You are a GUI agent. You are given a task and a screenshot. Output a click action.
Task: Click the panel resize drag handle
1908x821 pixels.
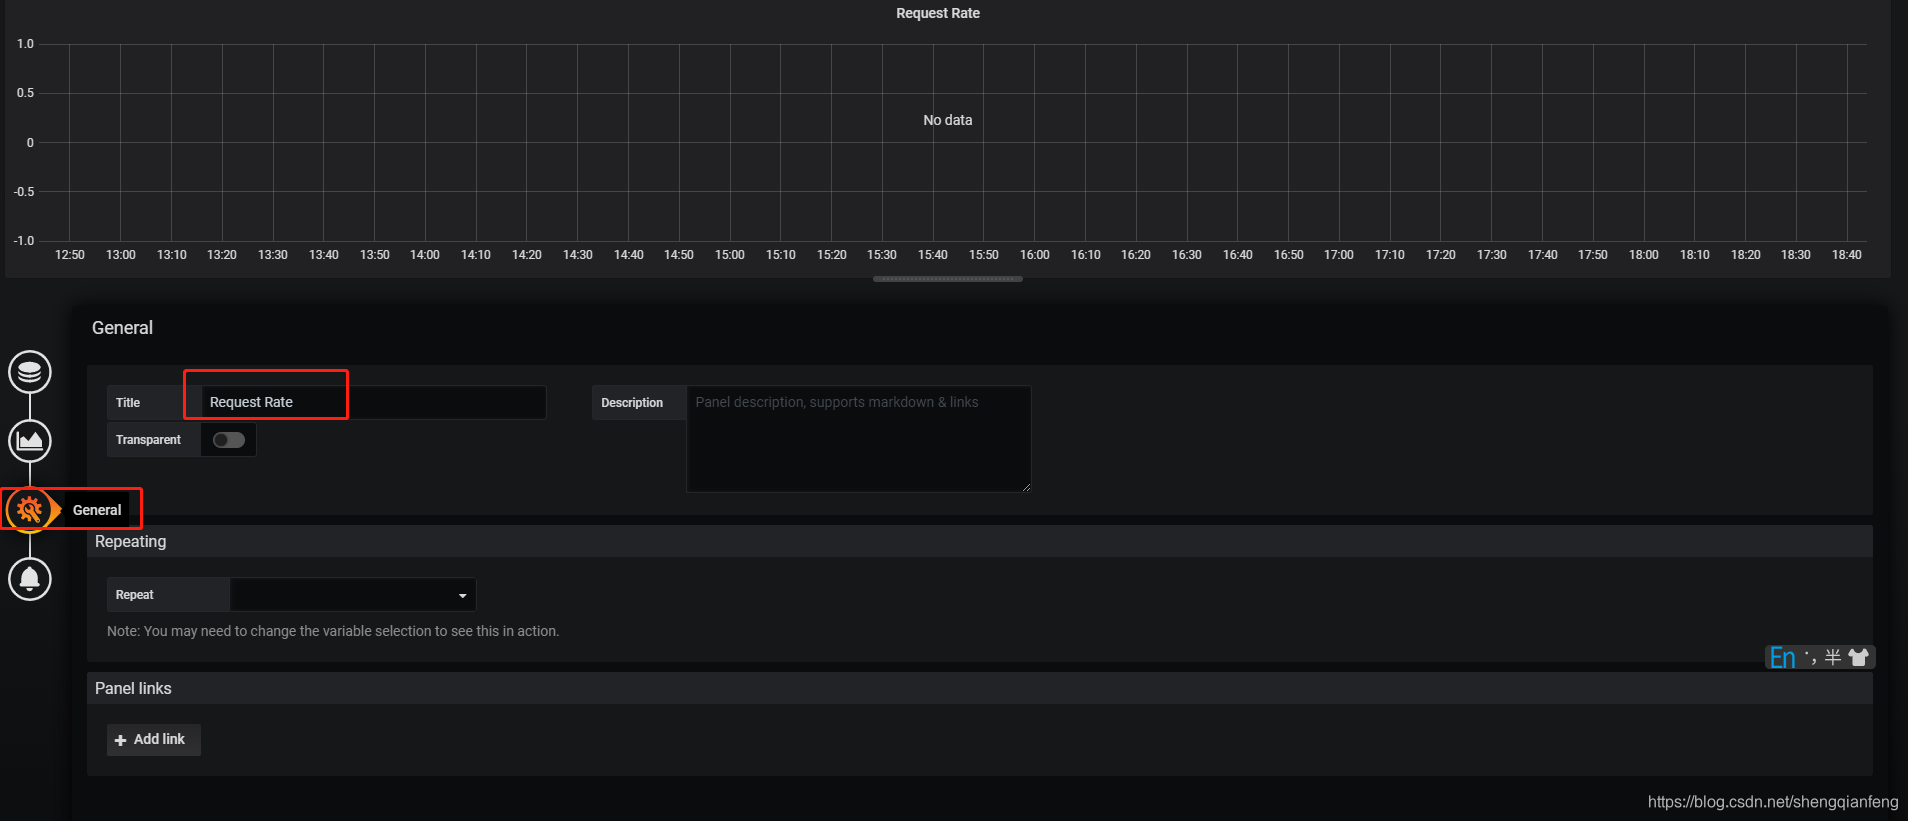click(x=947, y=279)
